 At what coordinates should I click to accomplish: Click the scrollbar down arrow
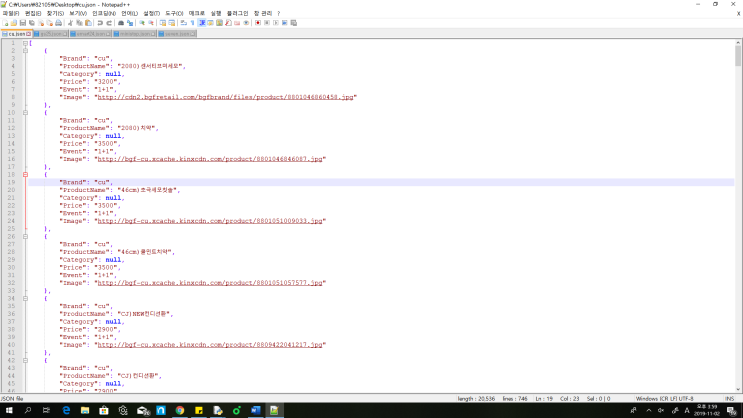click(x=738, y=390)
